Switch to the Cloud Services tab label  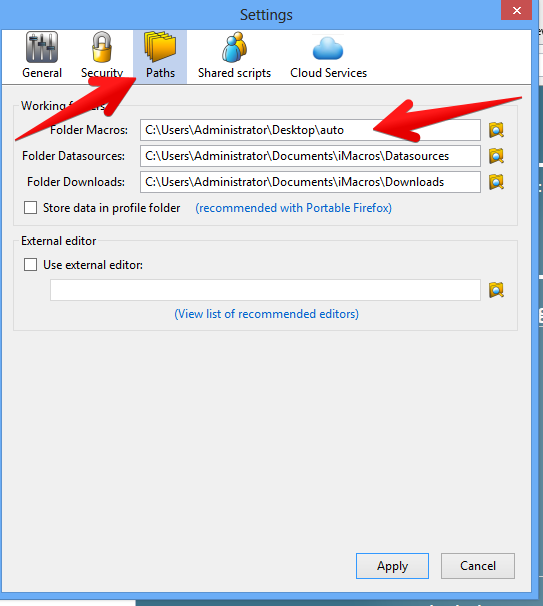(329, 73)
